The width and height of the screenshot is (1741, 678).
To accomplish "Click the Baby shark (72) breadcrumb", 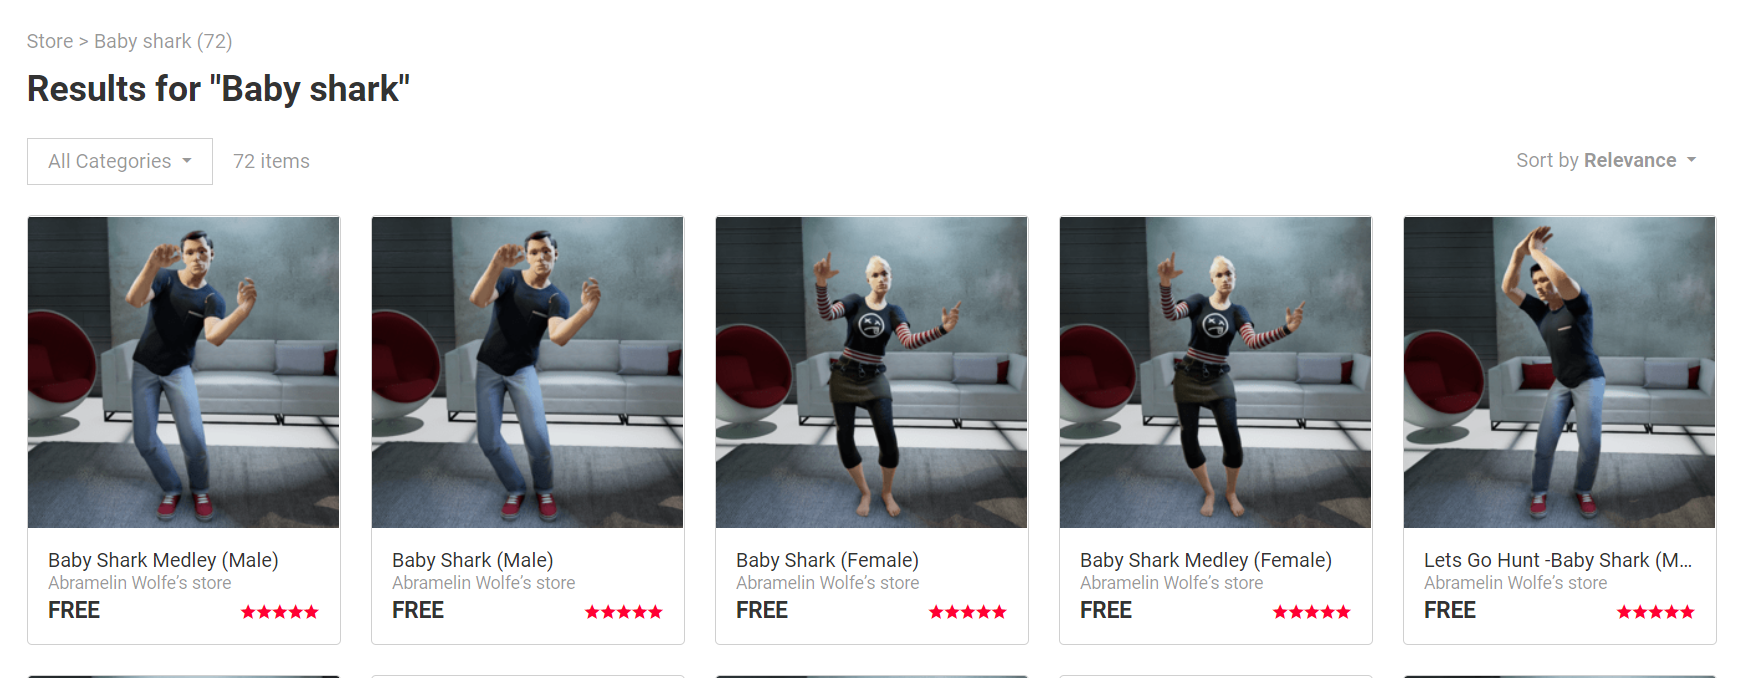I will coord(163,41).
